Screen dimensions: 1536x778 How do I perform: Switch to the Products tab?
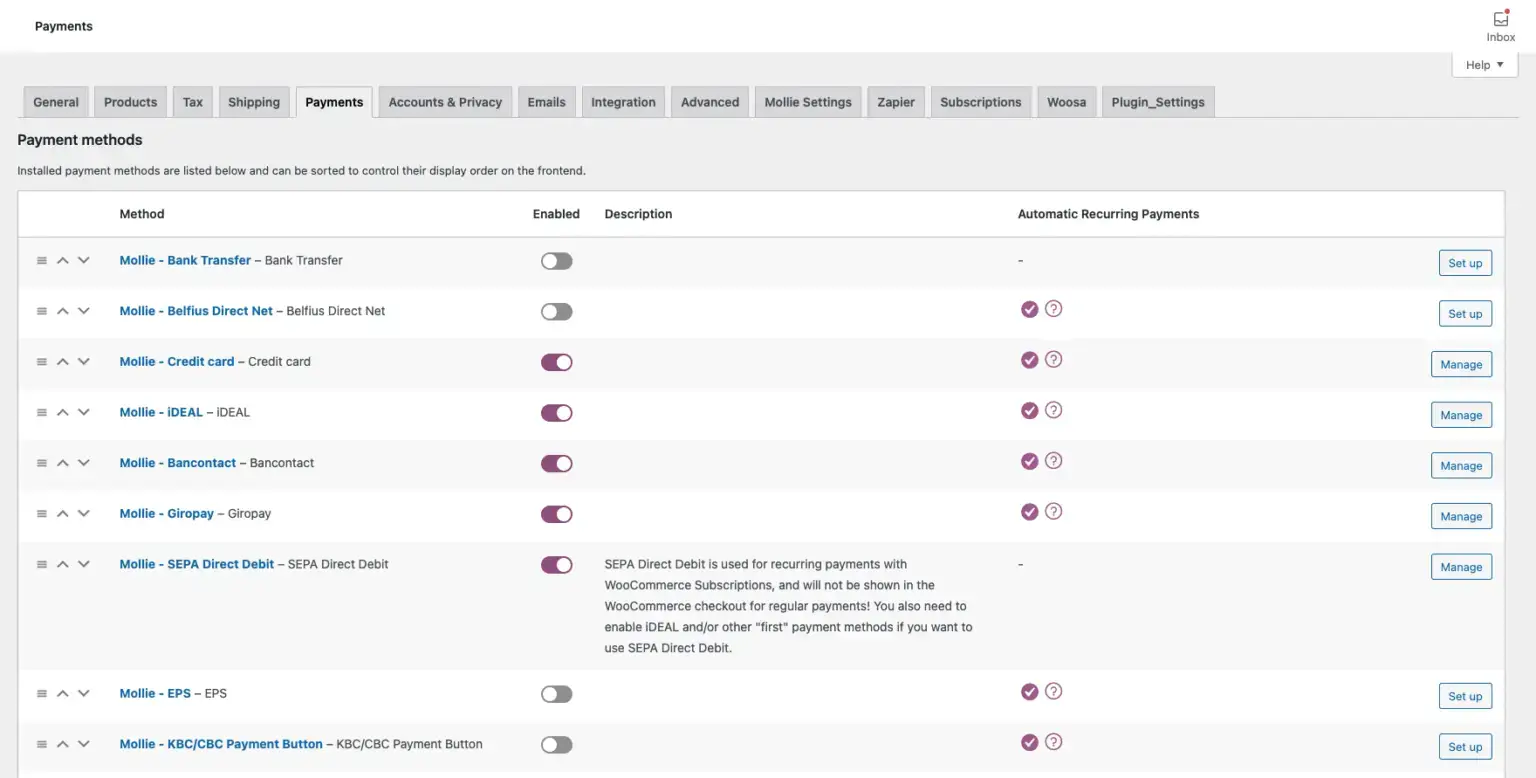(130, 102)
